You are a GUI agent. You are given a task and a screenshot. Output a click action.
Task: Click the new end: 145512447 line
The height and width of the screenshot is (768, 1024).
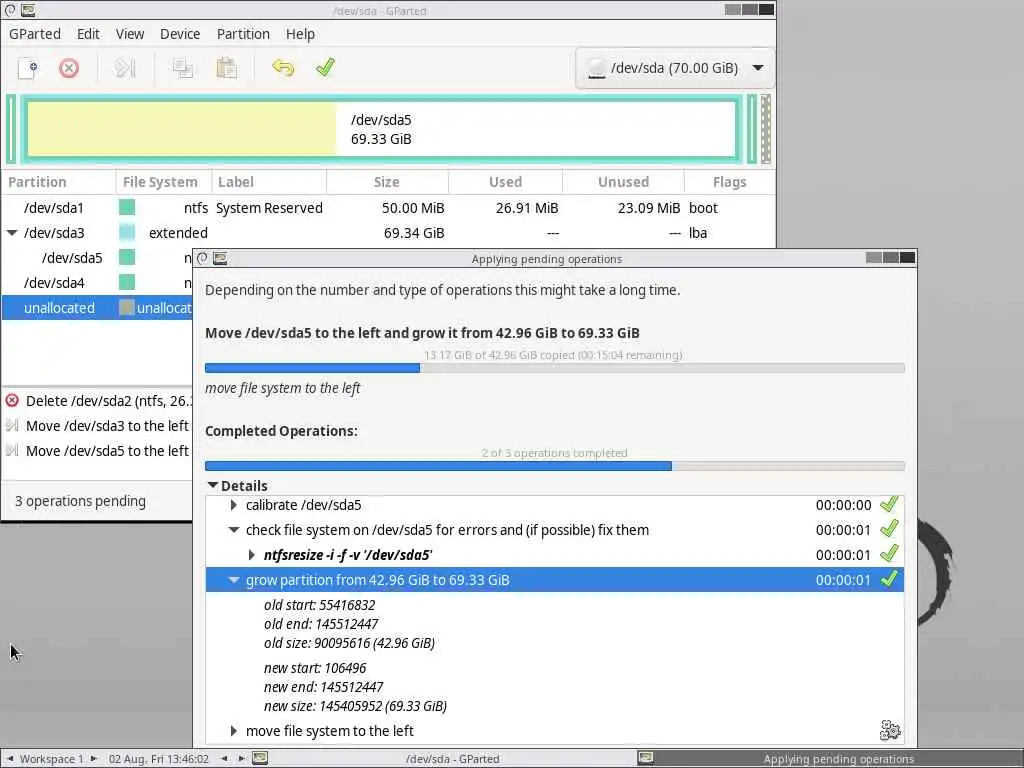(323, 687)
